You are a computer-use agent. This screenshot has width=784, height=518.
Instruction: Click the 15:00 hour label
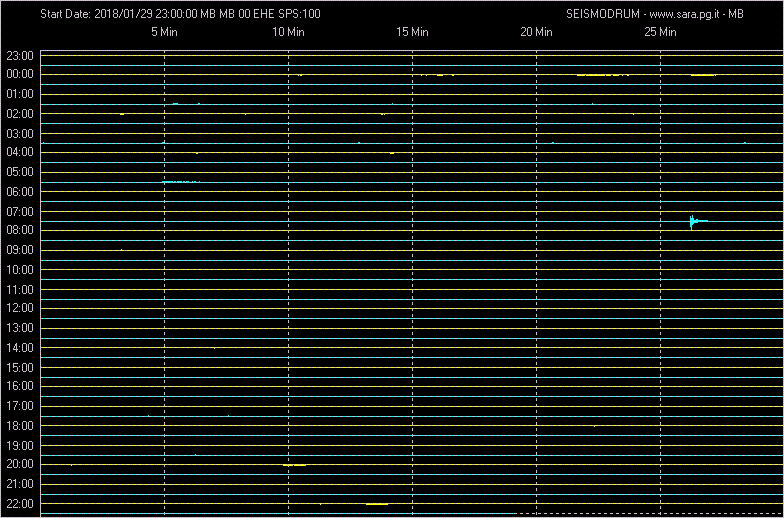pos(20,368)
